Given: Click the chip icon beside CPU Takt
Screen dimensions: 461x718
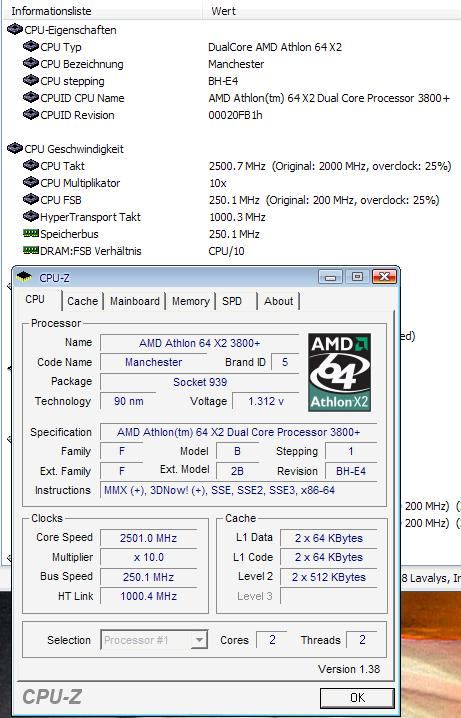Looking at the screenshot, I should click(31, 165).
